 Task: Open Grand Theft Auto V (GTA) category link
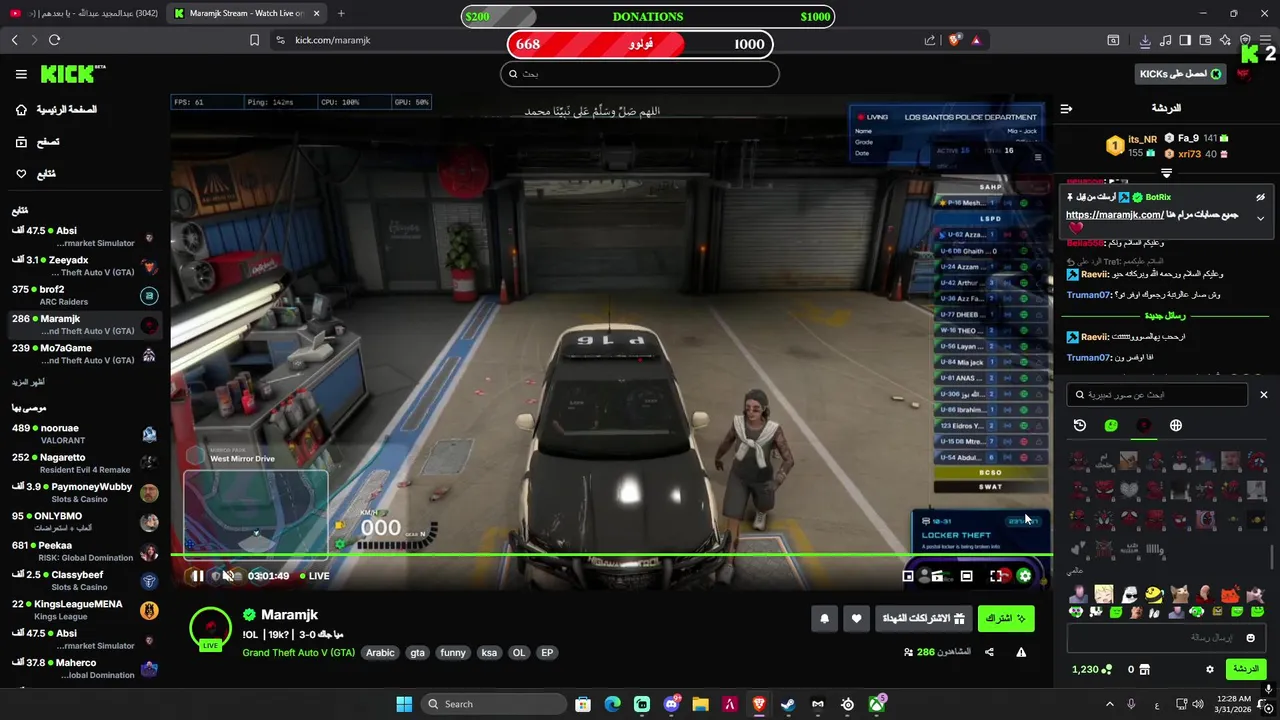[x=298, y=653]
